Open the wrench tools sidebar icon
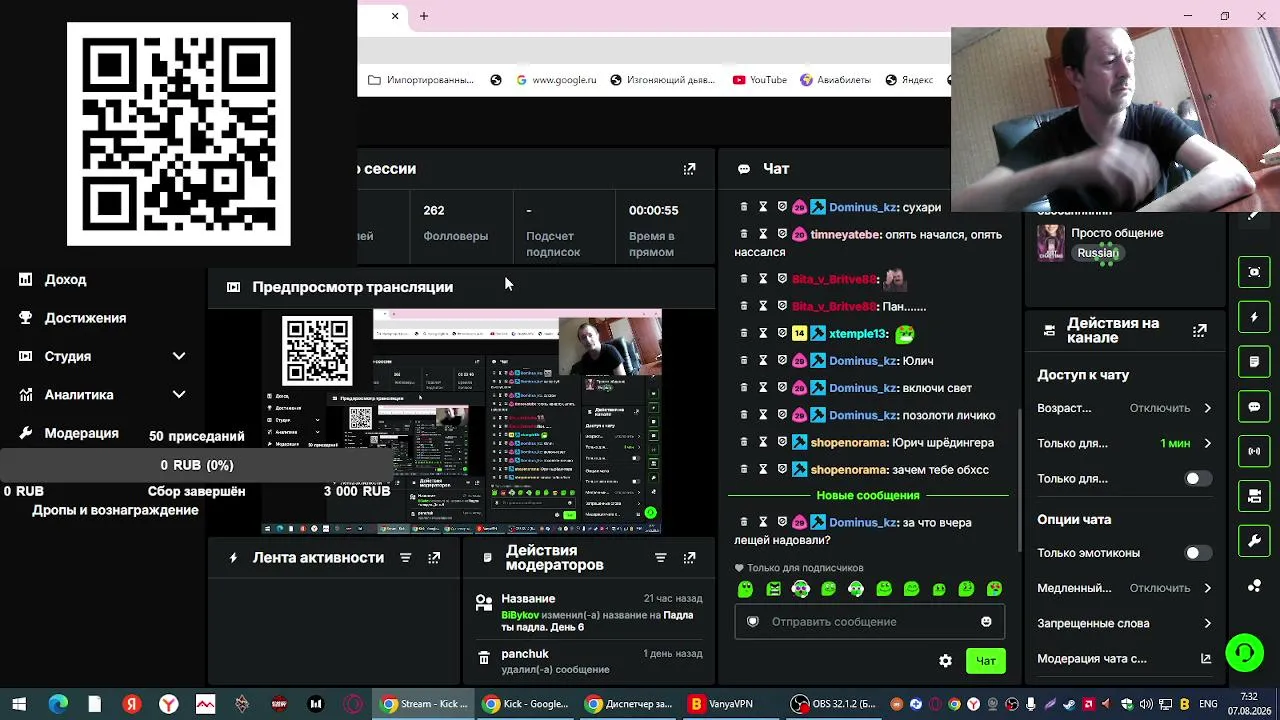1280x720 pixels. coord(1254,541)
